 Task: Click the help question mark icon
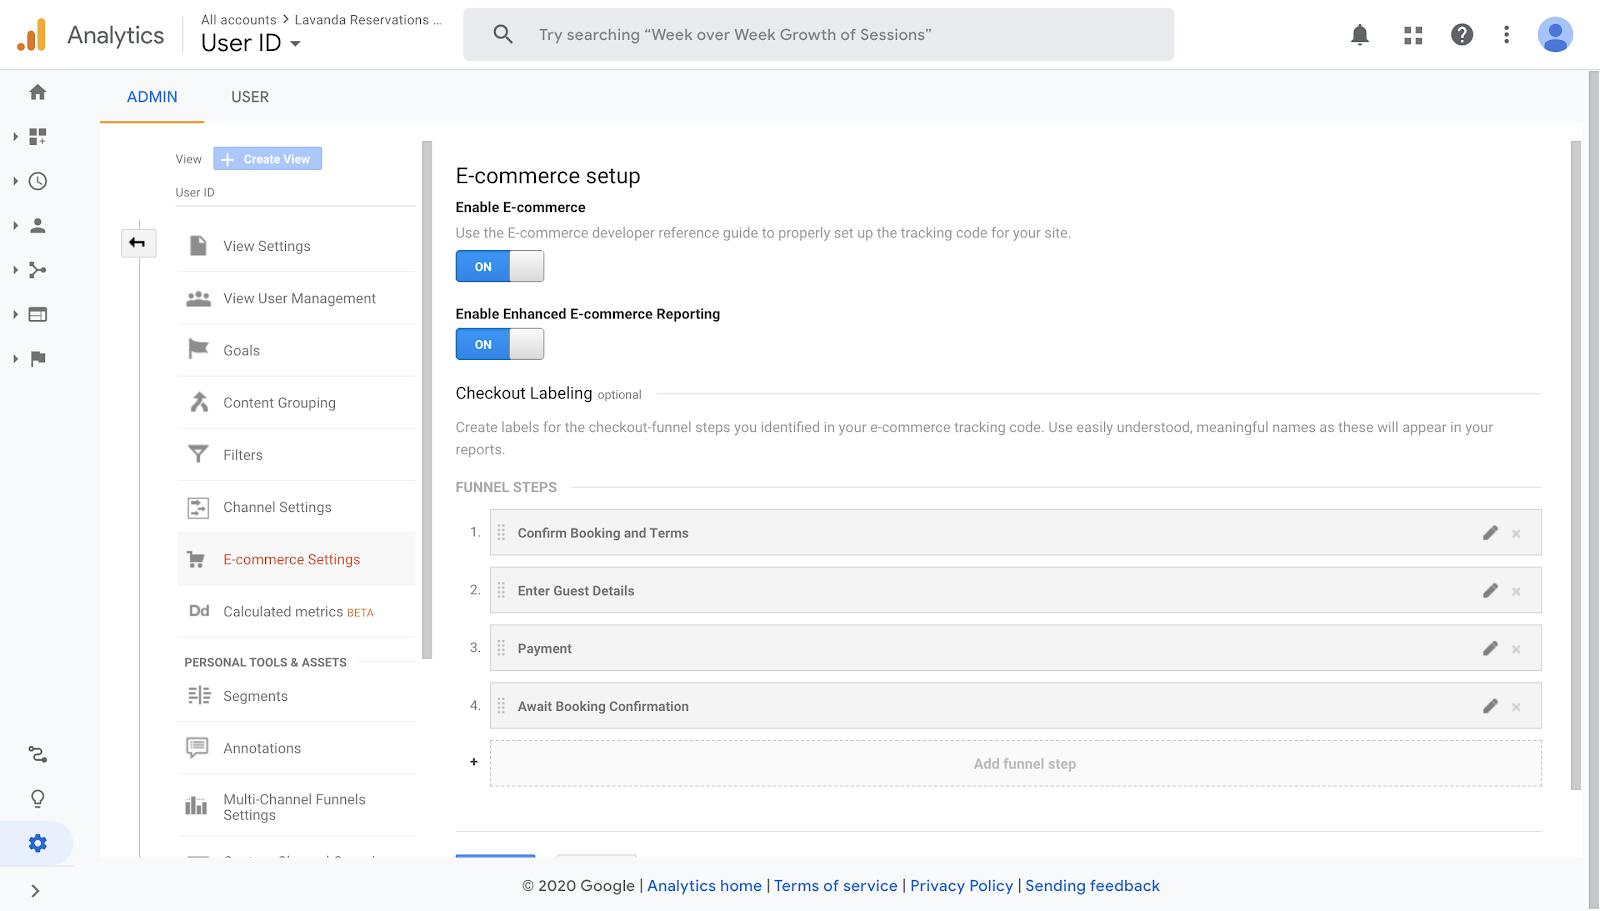(1462, 35)
